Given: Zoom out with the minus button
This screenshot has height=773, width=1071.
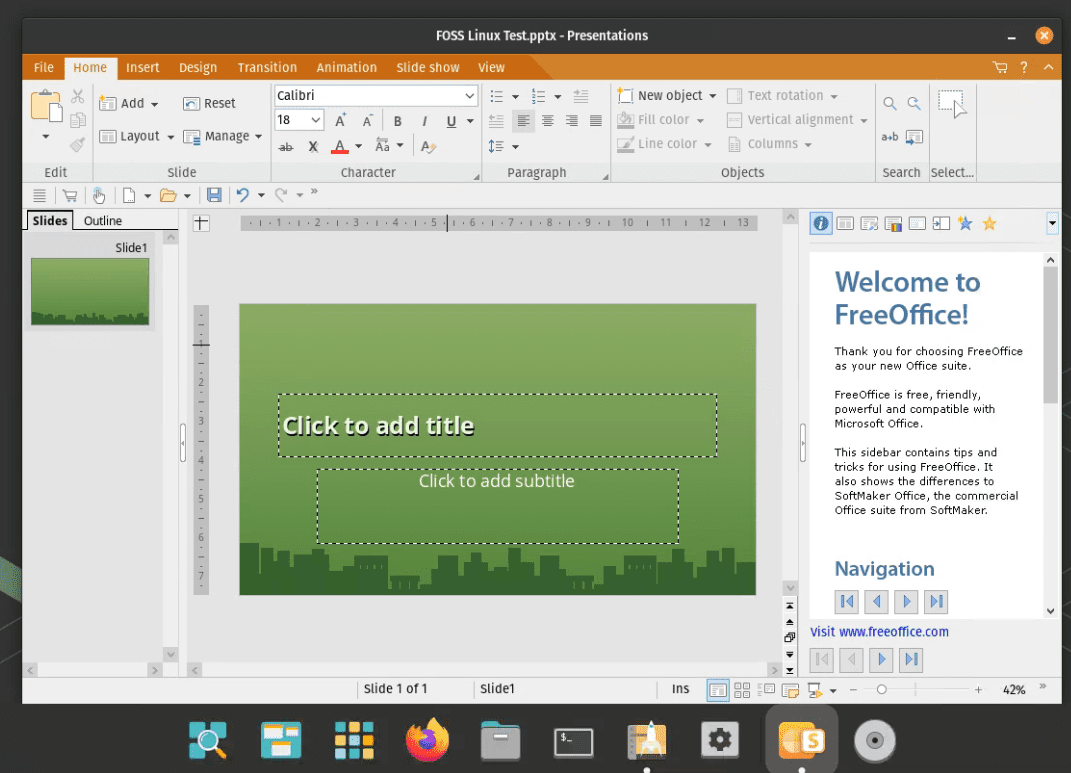Looking at the screenshot, I should point(853,690).
